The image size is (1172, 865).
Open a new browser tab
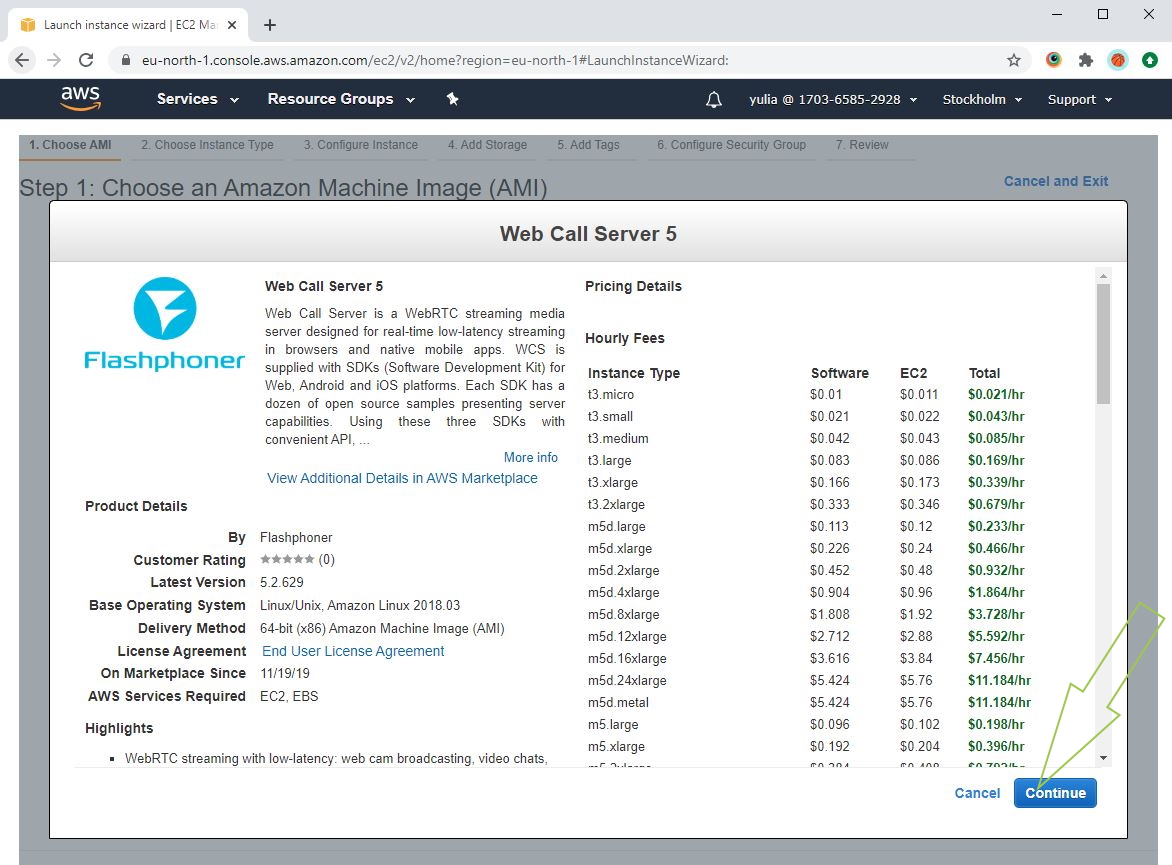(270, 25)
